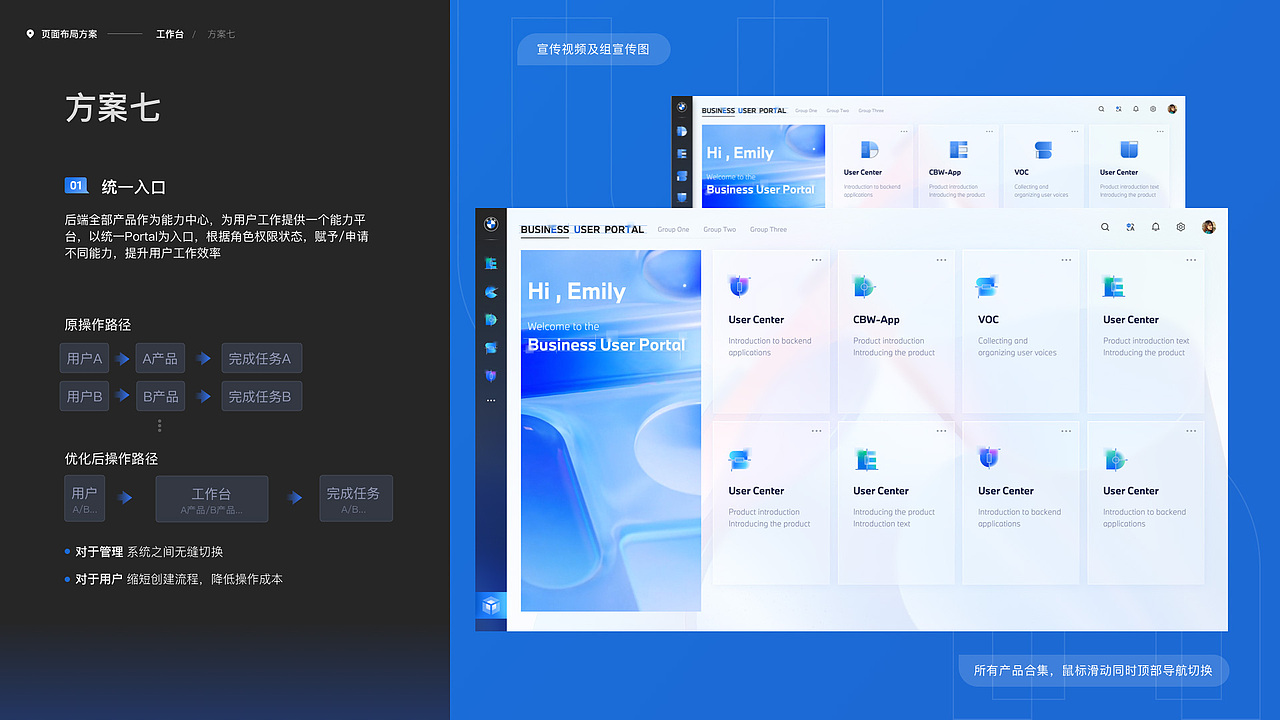Click the 宣传视频及组宣传图 pill label
Screen dimensions: 1280x720
[x=594, y=49]
